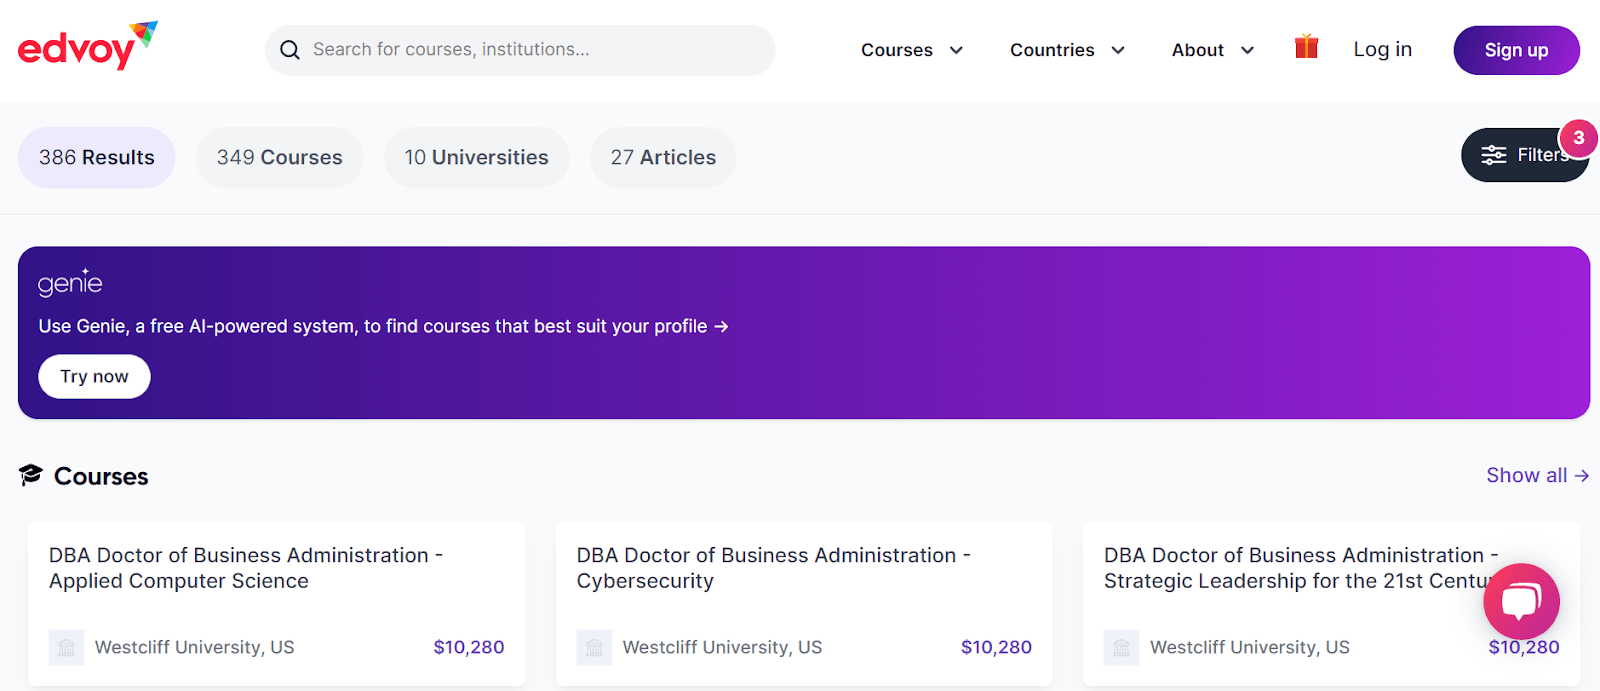The height and width of the screenshot is (691, 1600).
Task: Click the search magnifier icon
Action: pos(290,50)
